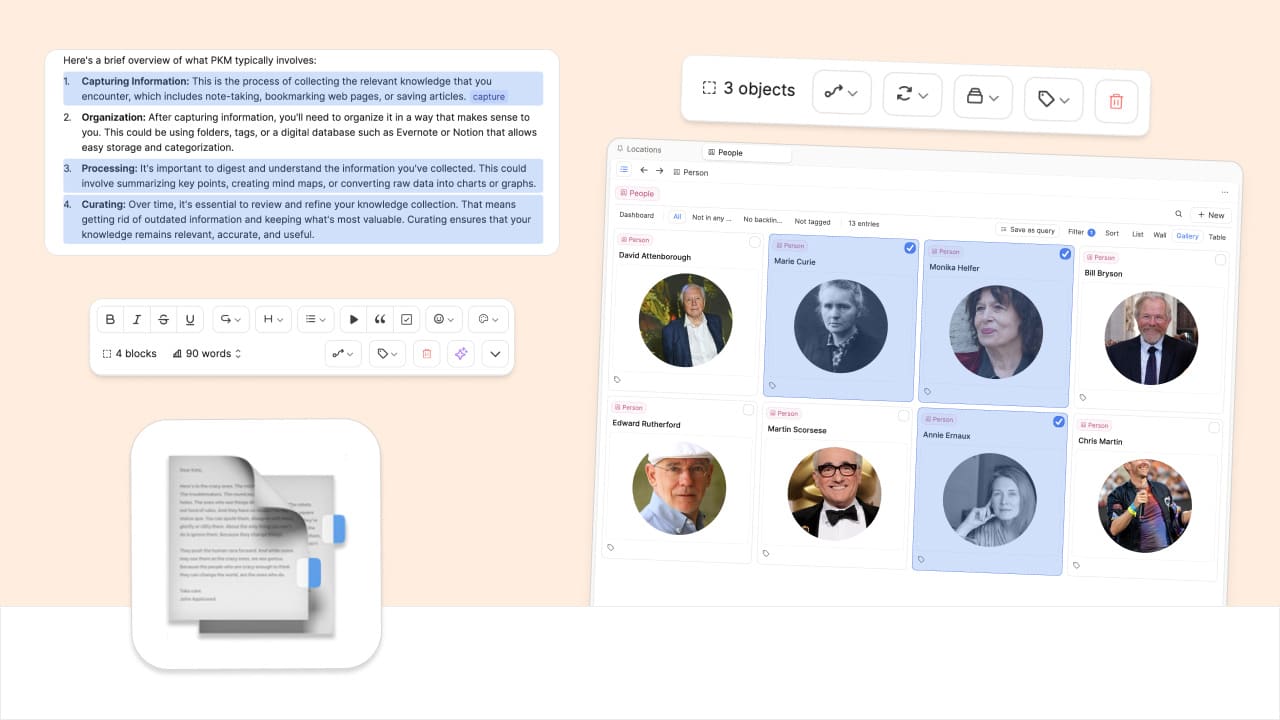Click the New button to add an entry
The height and width of the screenshot is (720, 1280).
pyautogui.click(x=1210, y=215)
